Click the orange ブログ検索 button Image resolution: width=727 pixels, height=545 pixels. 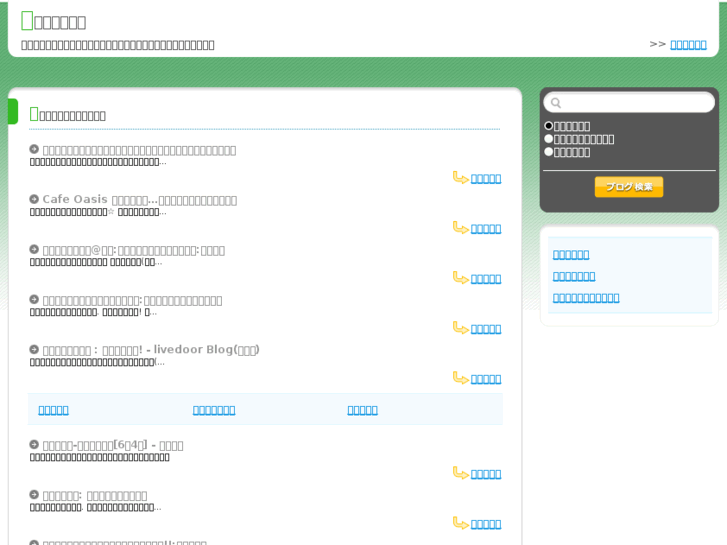(629, 187)
